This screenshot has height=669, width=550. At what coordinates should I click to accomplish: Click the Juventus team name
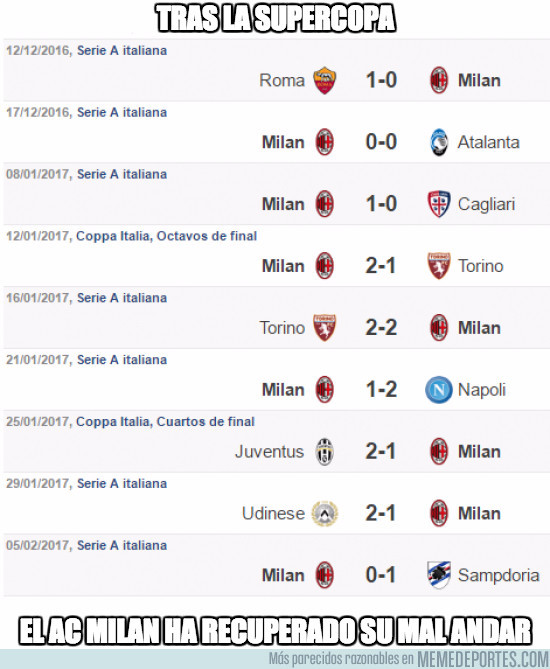click(269, 451)
